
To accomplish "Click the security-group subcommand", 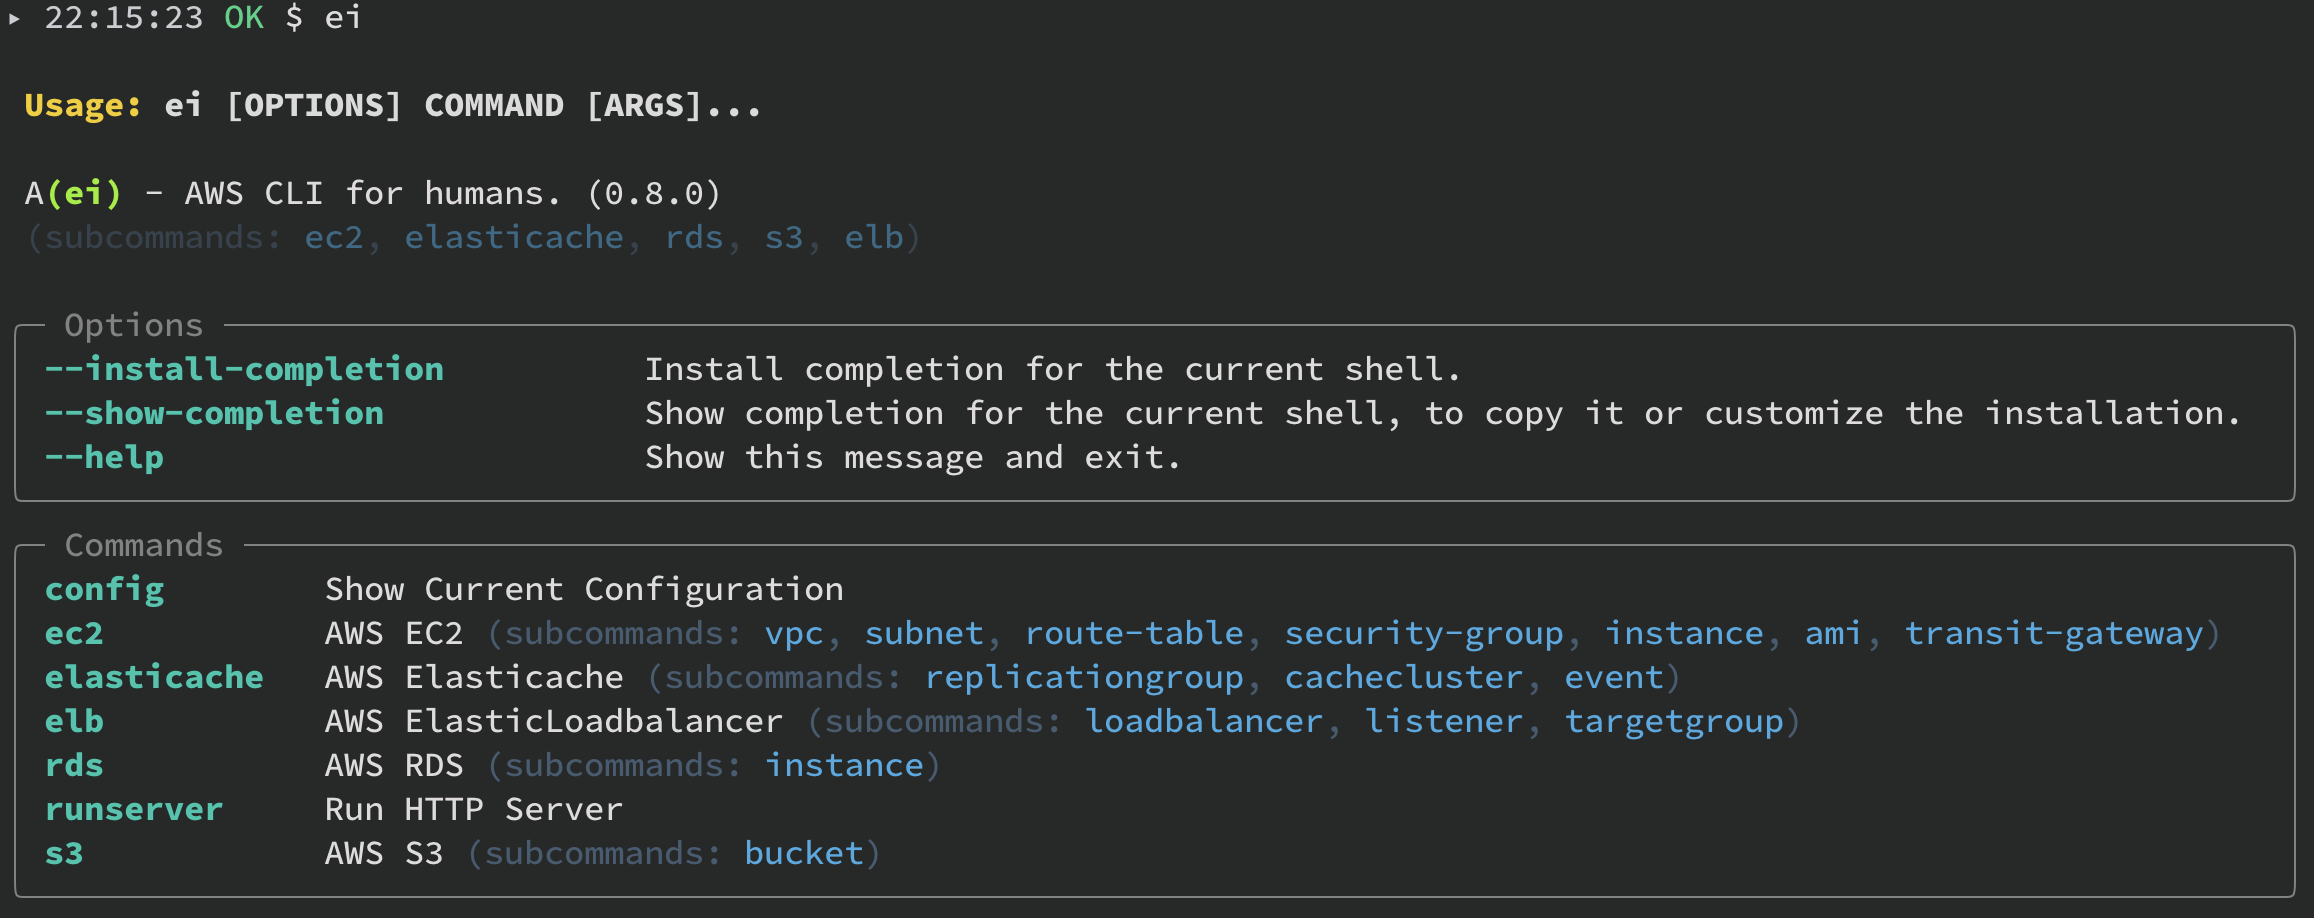I will (1424, 634).
